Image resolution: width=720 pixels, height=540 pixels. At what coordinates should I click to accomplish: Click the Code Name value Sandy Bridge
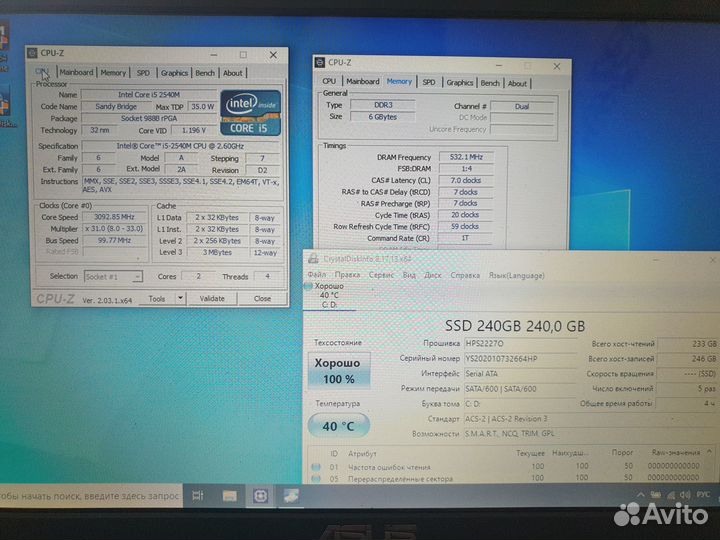(x=116, y=107)
